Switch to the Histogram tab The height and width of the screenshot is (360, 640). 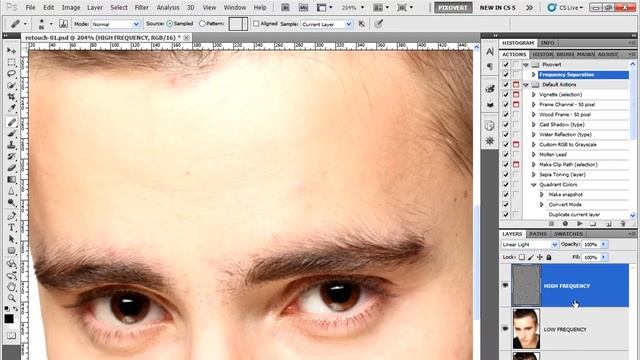(518, 43)
